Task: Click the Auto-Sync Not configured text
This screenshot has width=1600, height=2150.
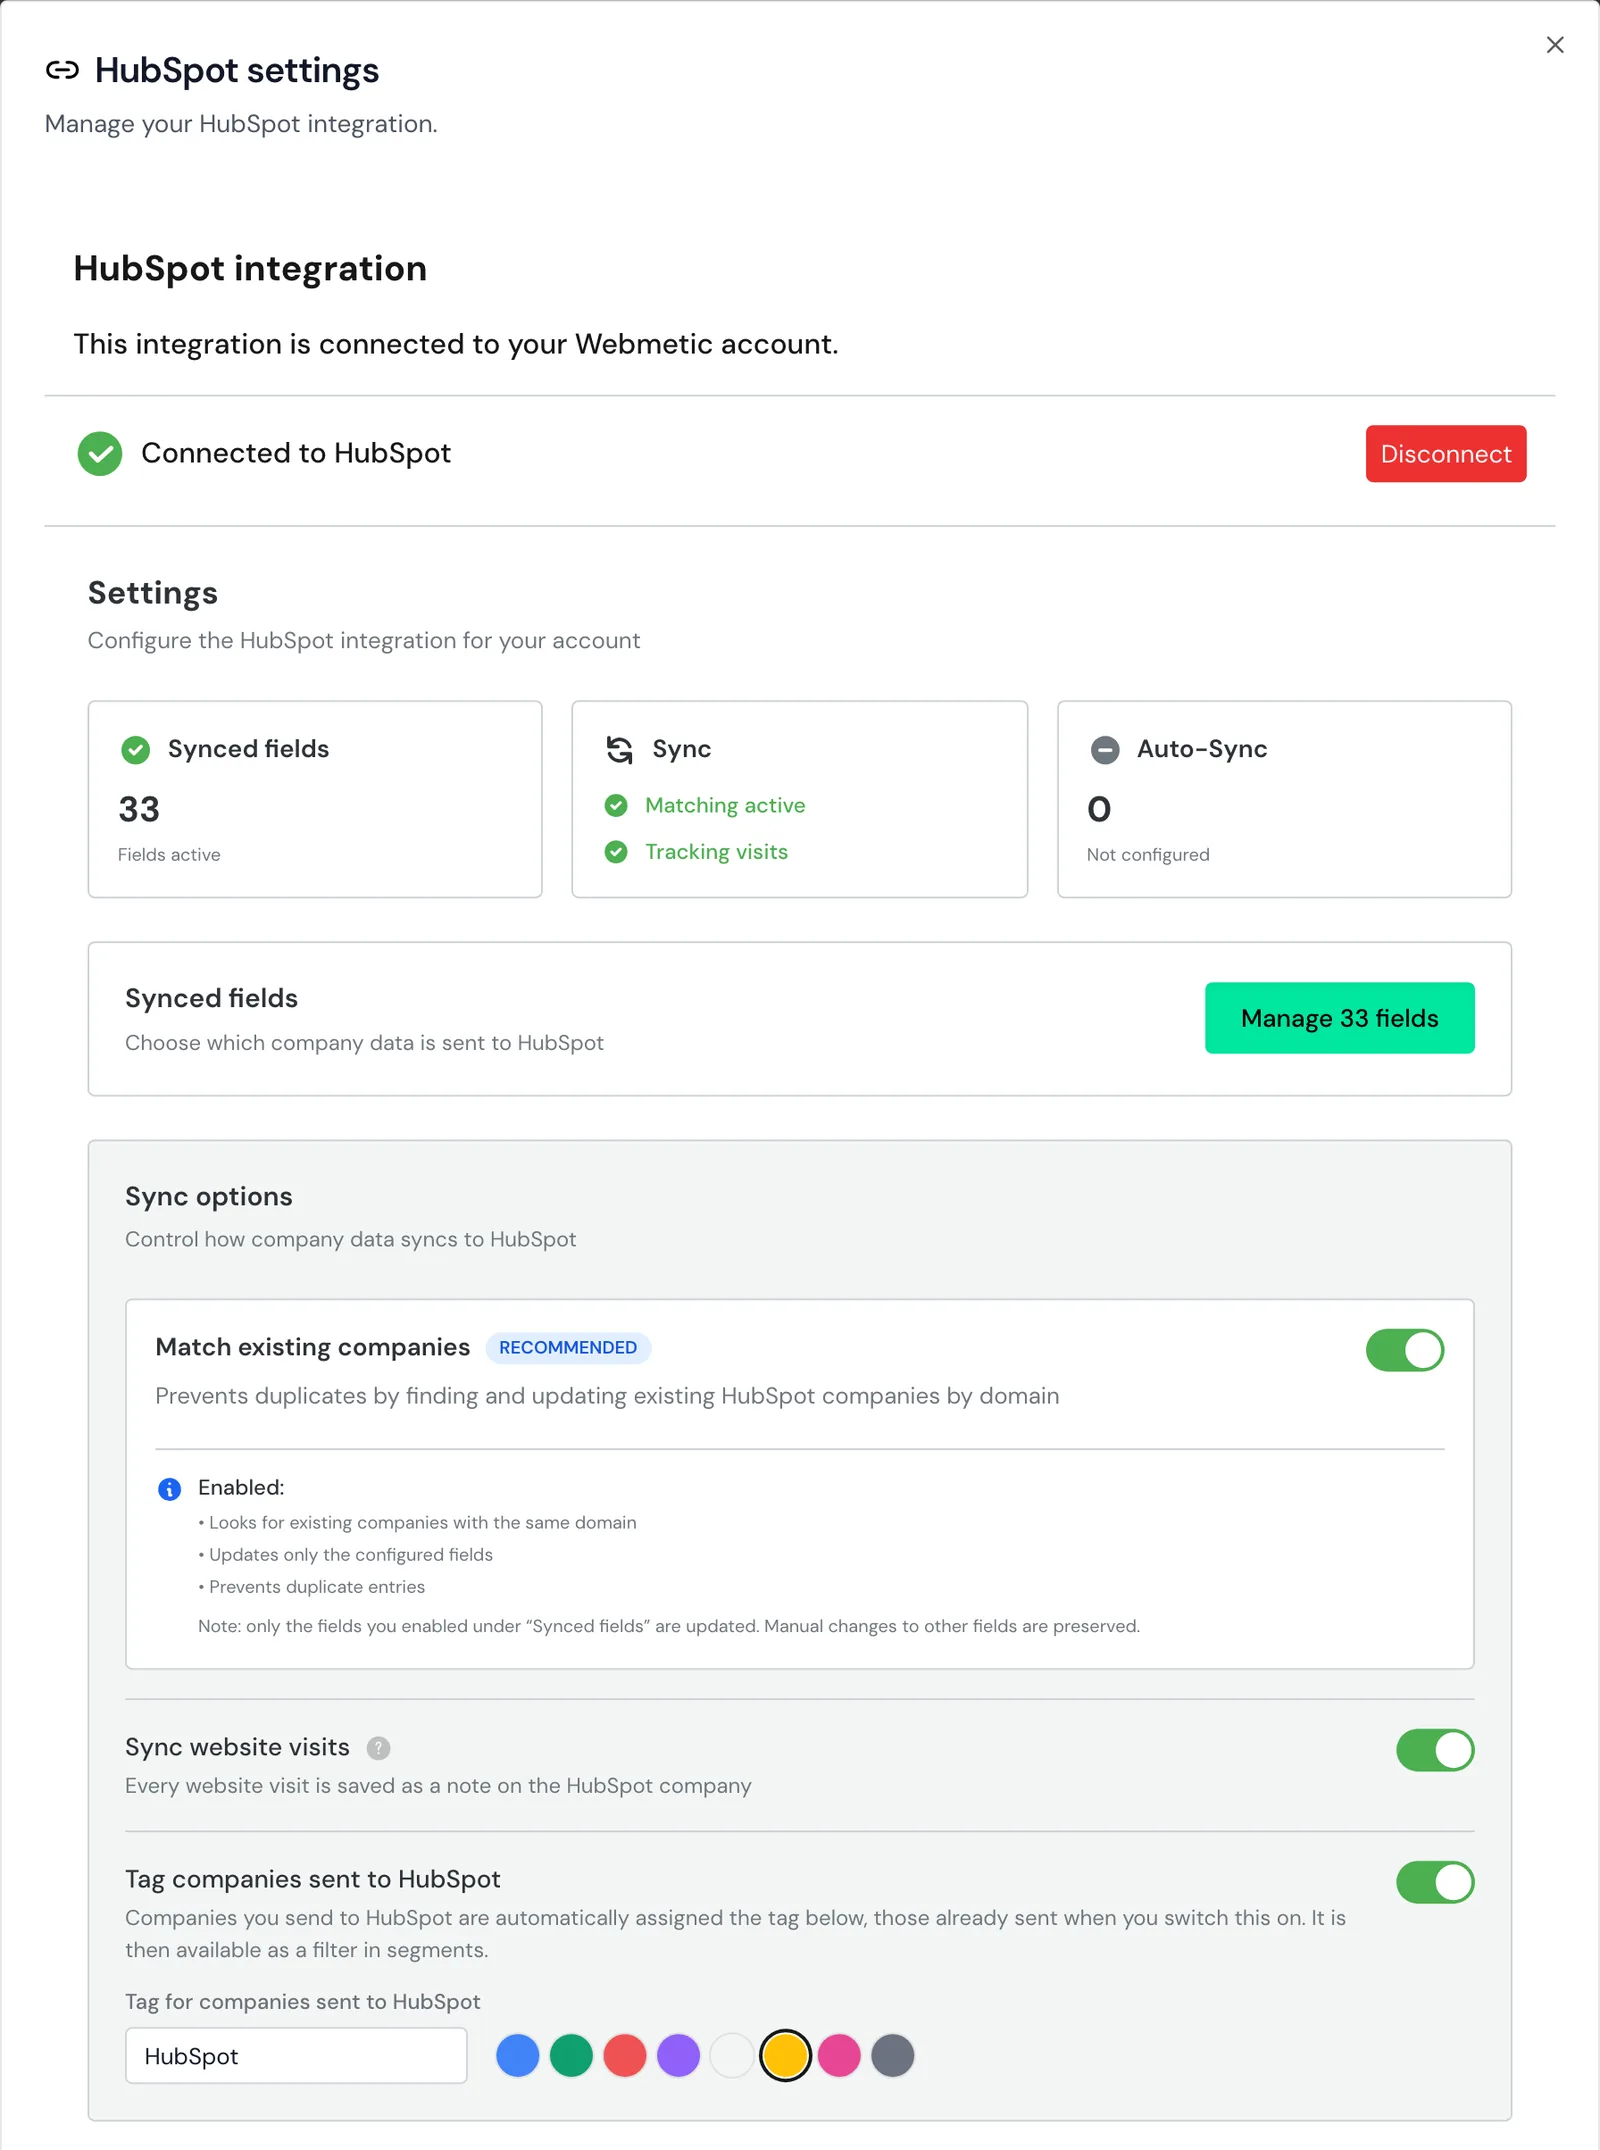Action: tap(1148, 855)
